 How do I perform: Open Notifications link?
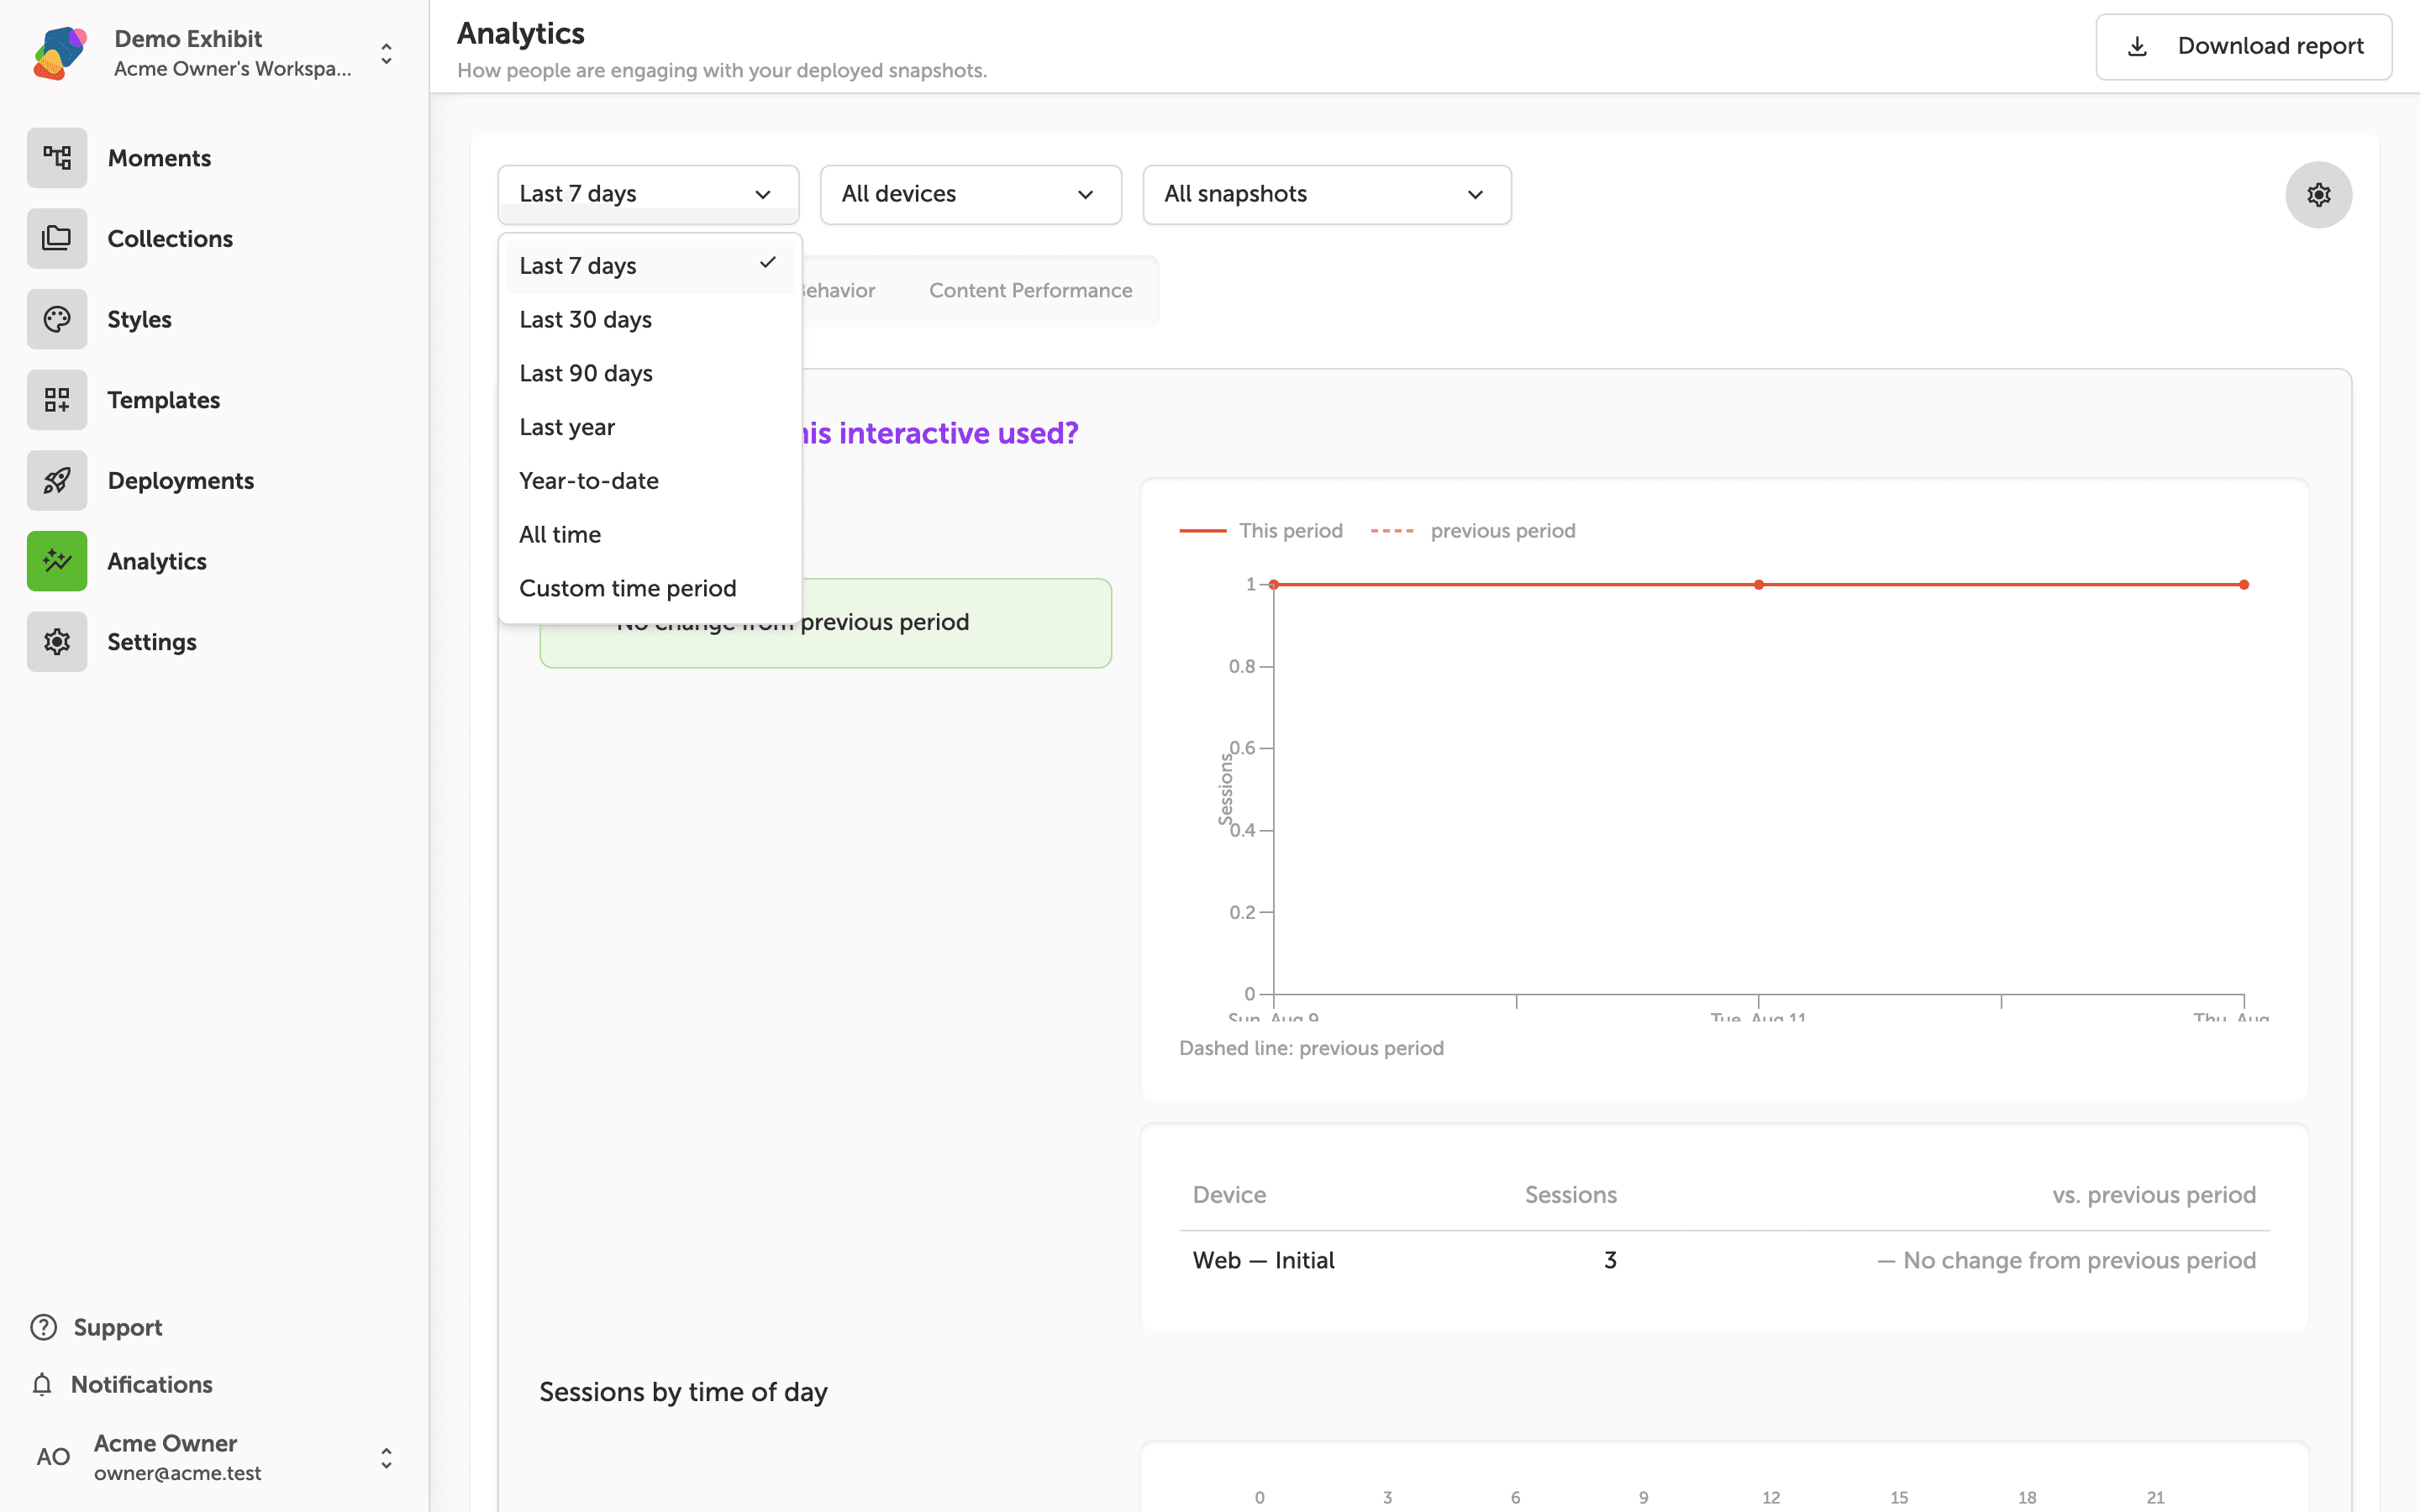coord(142,1384)
